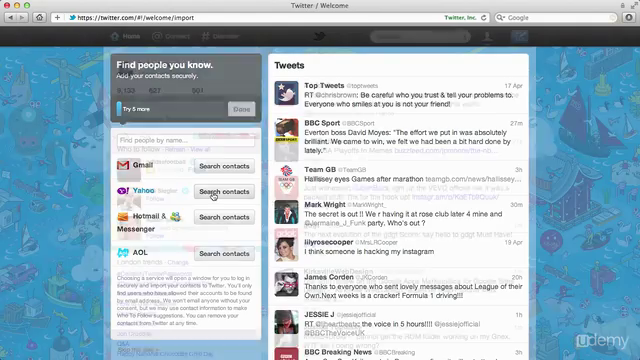Open James Corden profile avatar

[x=286, y=284]
